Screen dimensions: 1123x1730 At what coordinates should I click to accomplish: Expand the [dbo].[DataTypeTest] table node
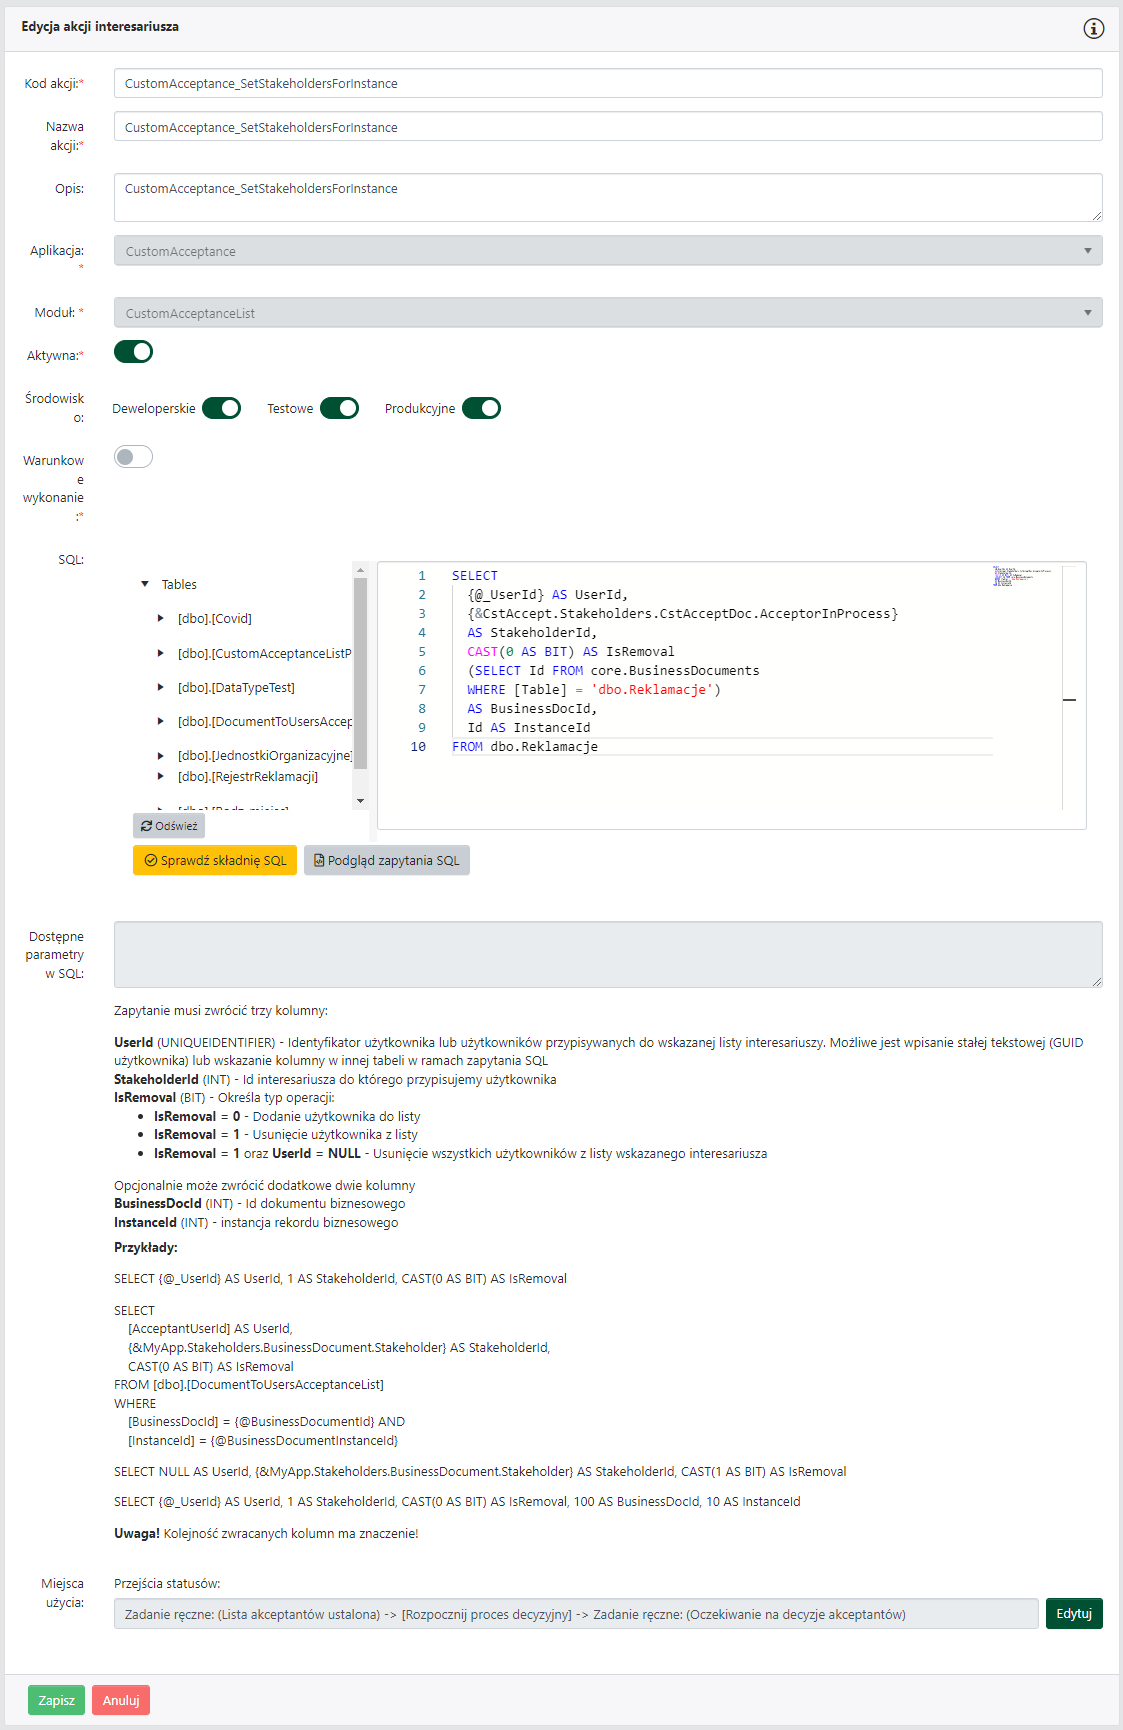point(160,687)
